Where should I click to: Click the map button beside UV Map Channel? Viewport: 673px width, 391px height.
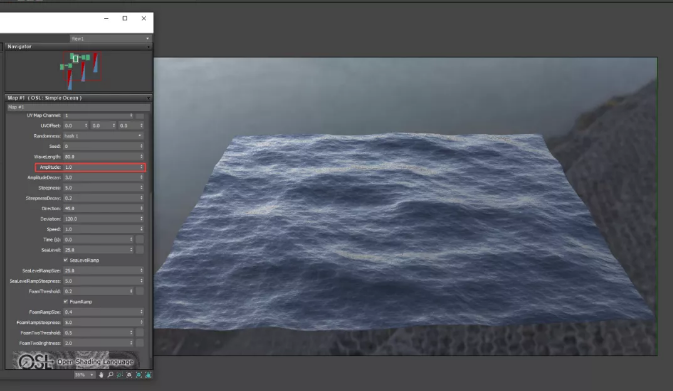139,115
